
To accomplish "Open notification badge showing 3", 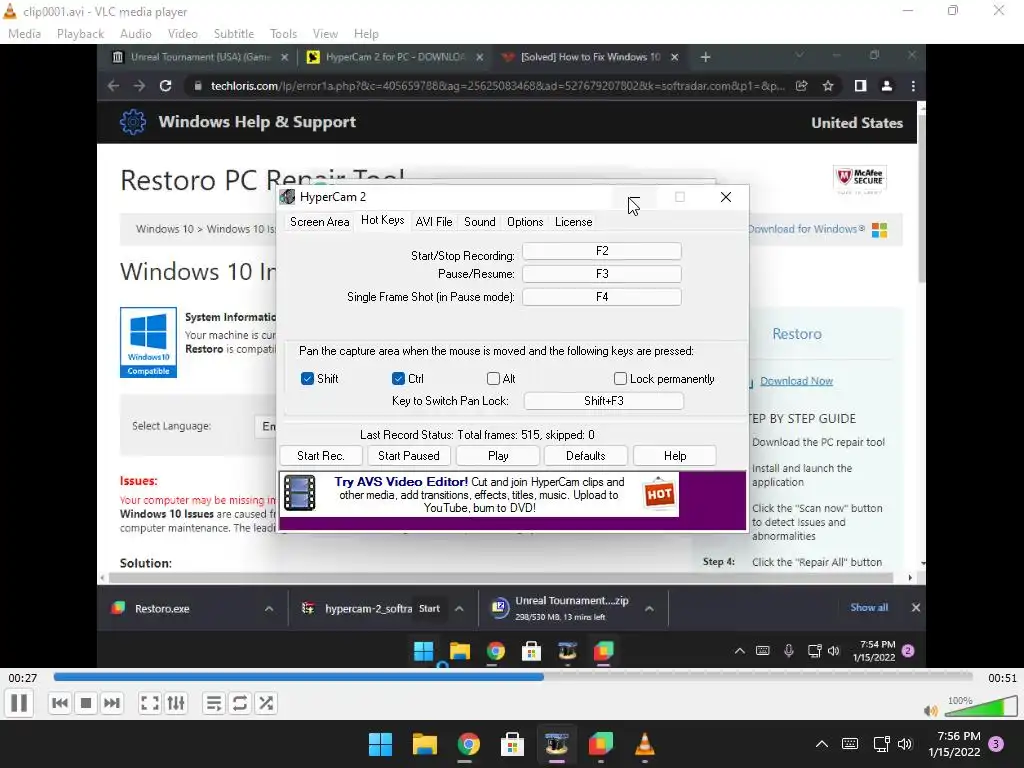I will [x=996, y=744].
